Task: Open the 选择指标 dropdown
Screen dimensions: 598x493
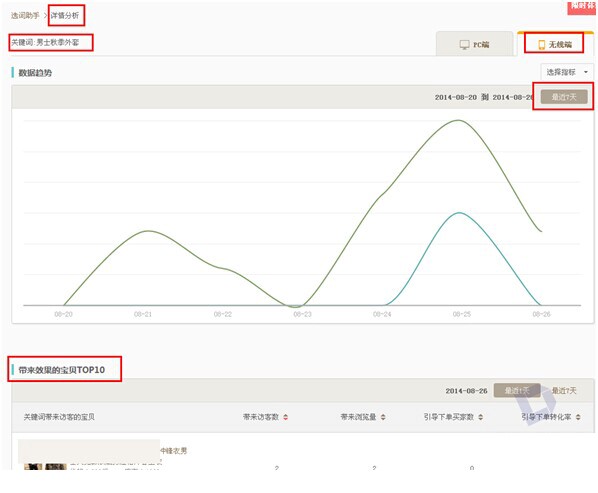Action: [x=567, y=72]
